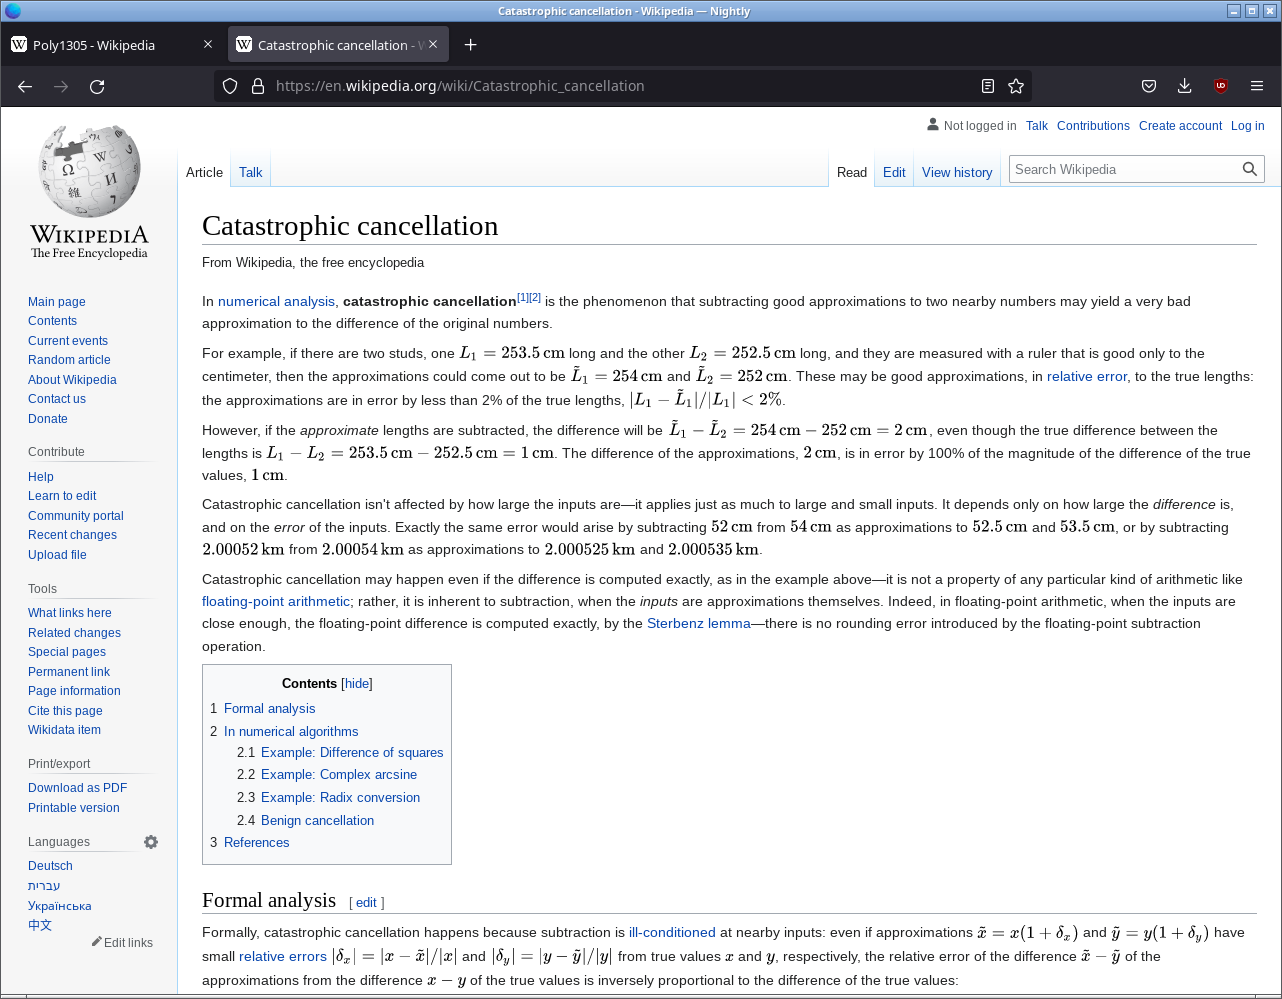Open the View history tab

click(x=957, y=172)
